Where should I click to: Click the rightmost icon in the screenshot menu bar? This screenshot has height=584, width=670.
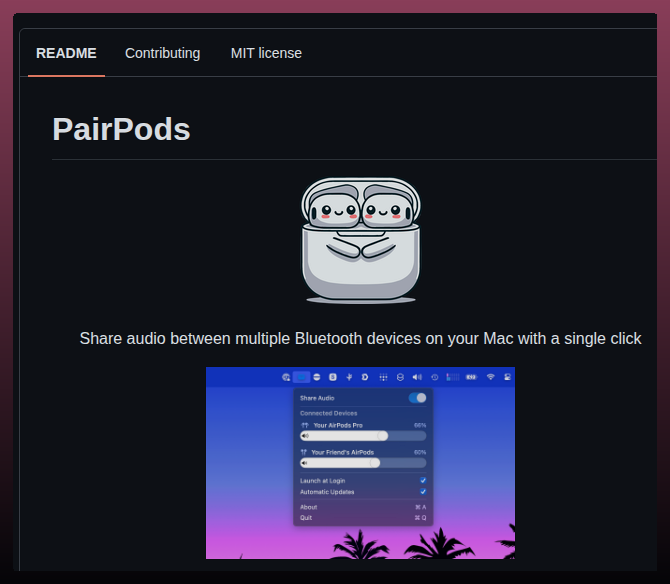click(507, 377)
